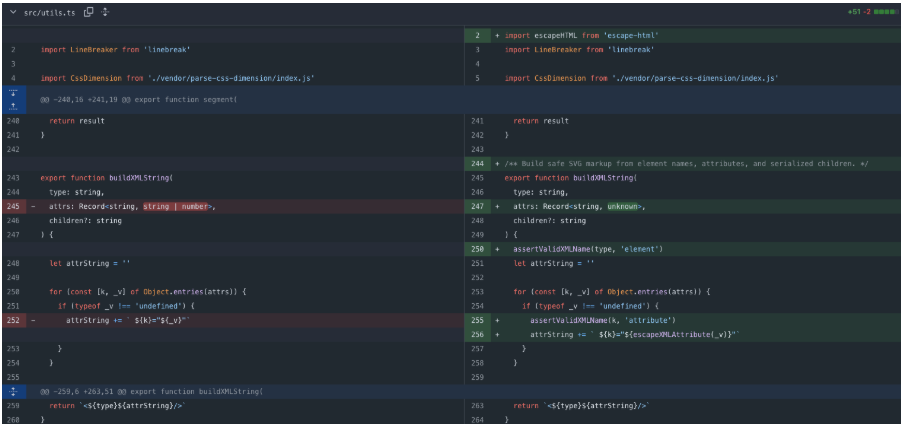This screenshot has width=901, height=424.
Task: Select line number 258
Action: pyautogui.click(x=478, y=363)
